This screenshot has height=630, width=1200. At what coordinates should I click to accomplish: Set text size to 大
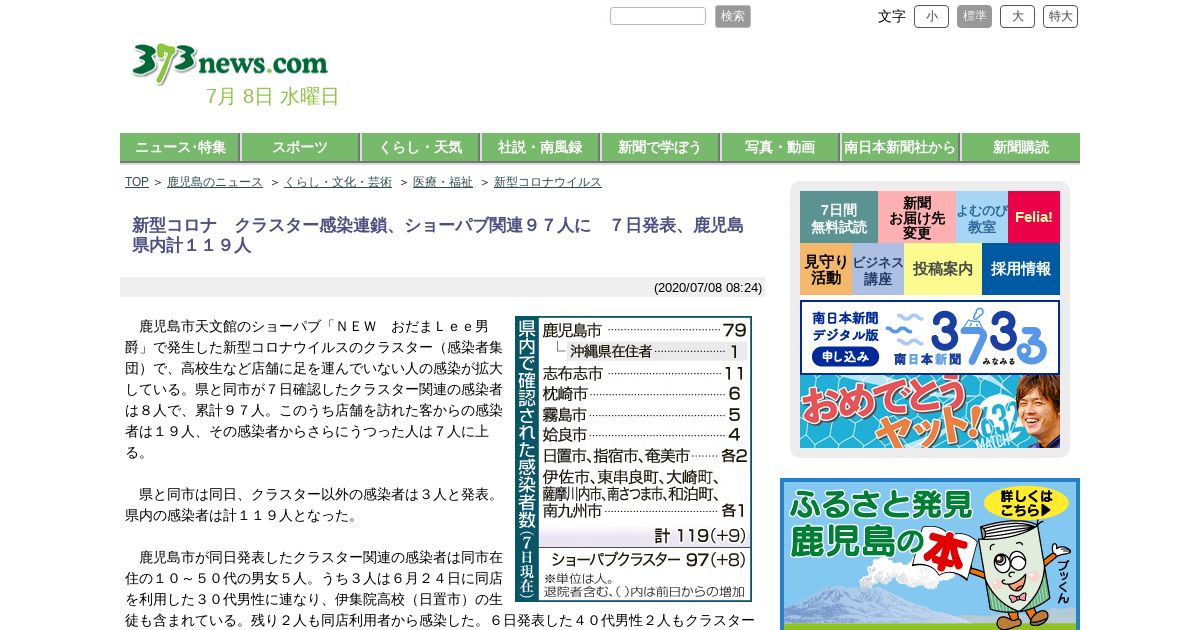(1017, 16)
